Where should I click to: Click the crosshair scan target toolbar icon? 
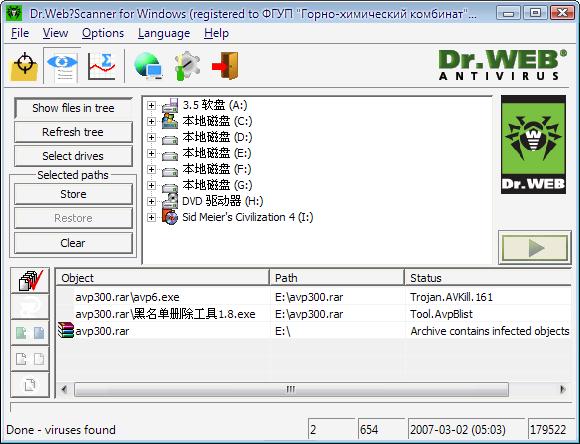[24, 66]
